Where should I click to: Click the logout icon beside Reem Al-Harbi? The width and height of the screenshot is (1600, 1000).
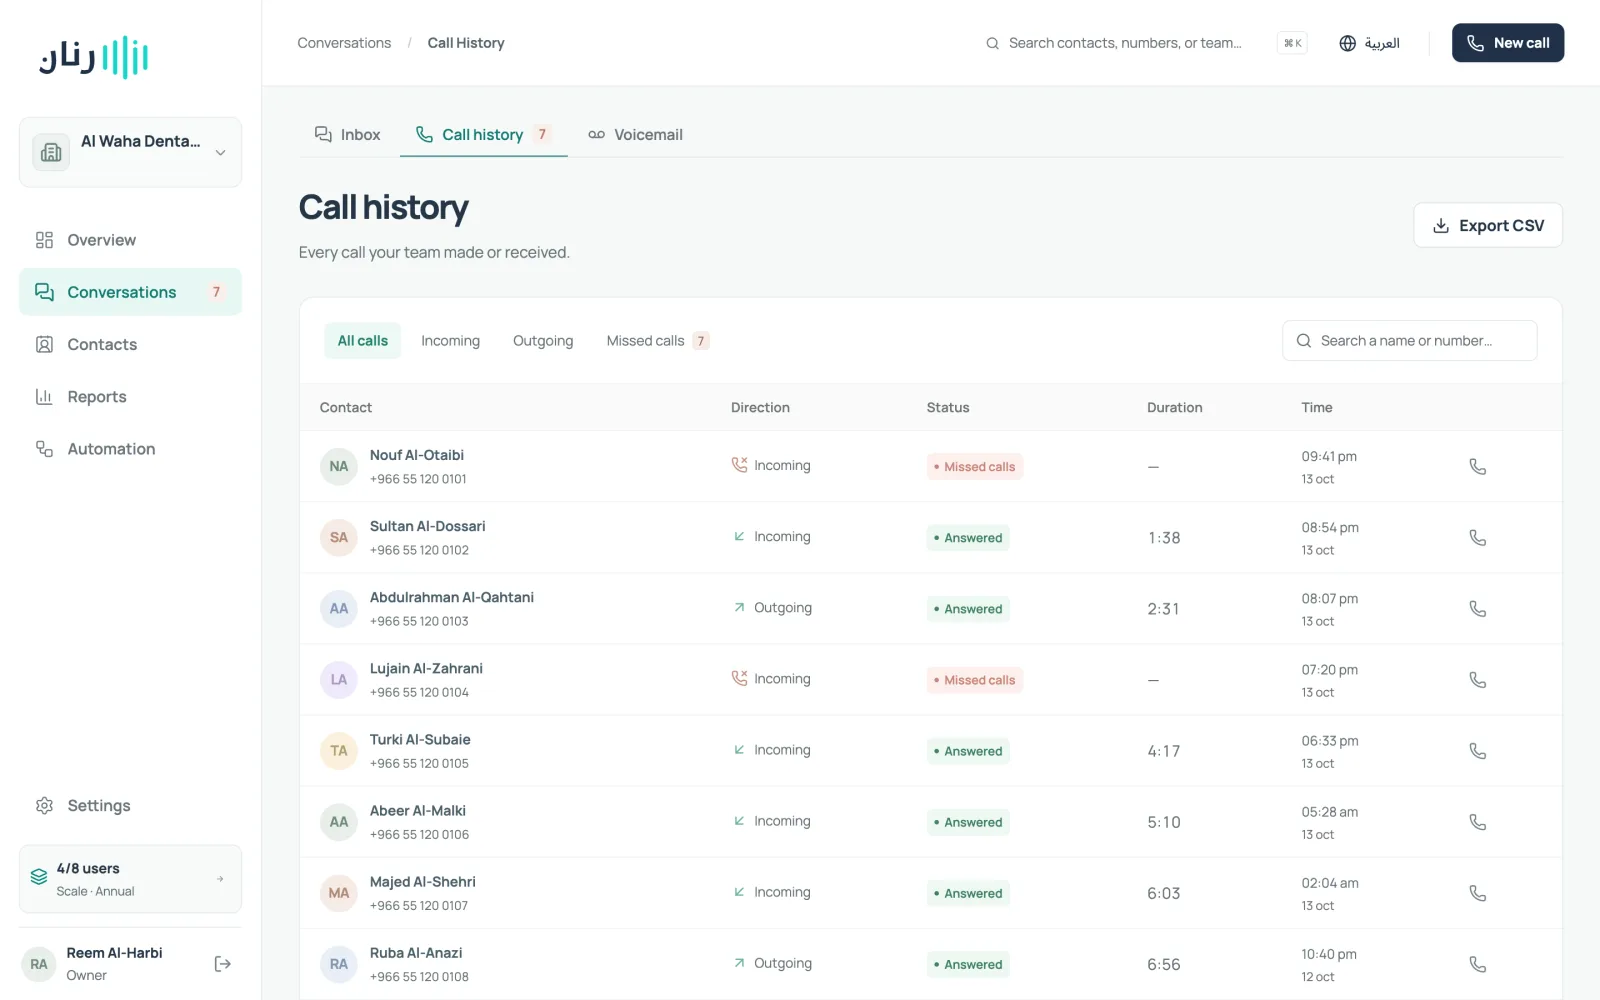pos(223,964)
